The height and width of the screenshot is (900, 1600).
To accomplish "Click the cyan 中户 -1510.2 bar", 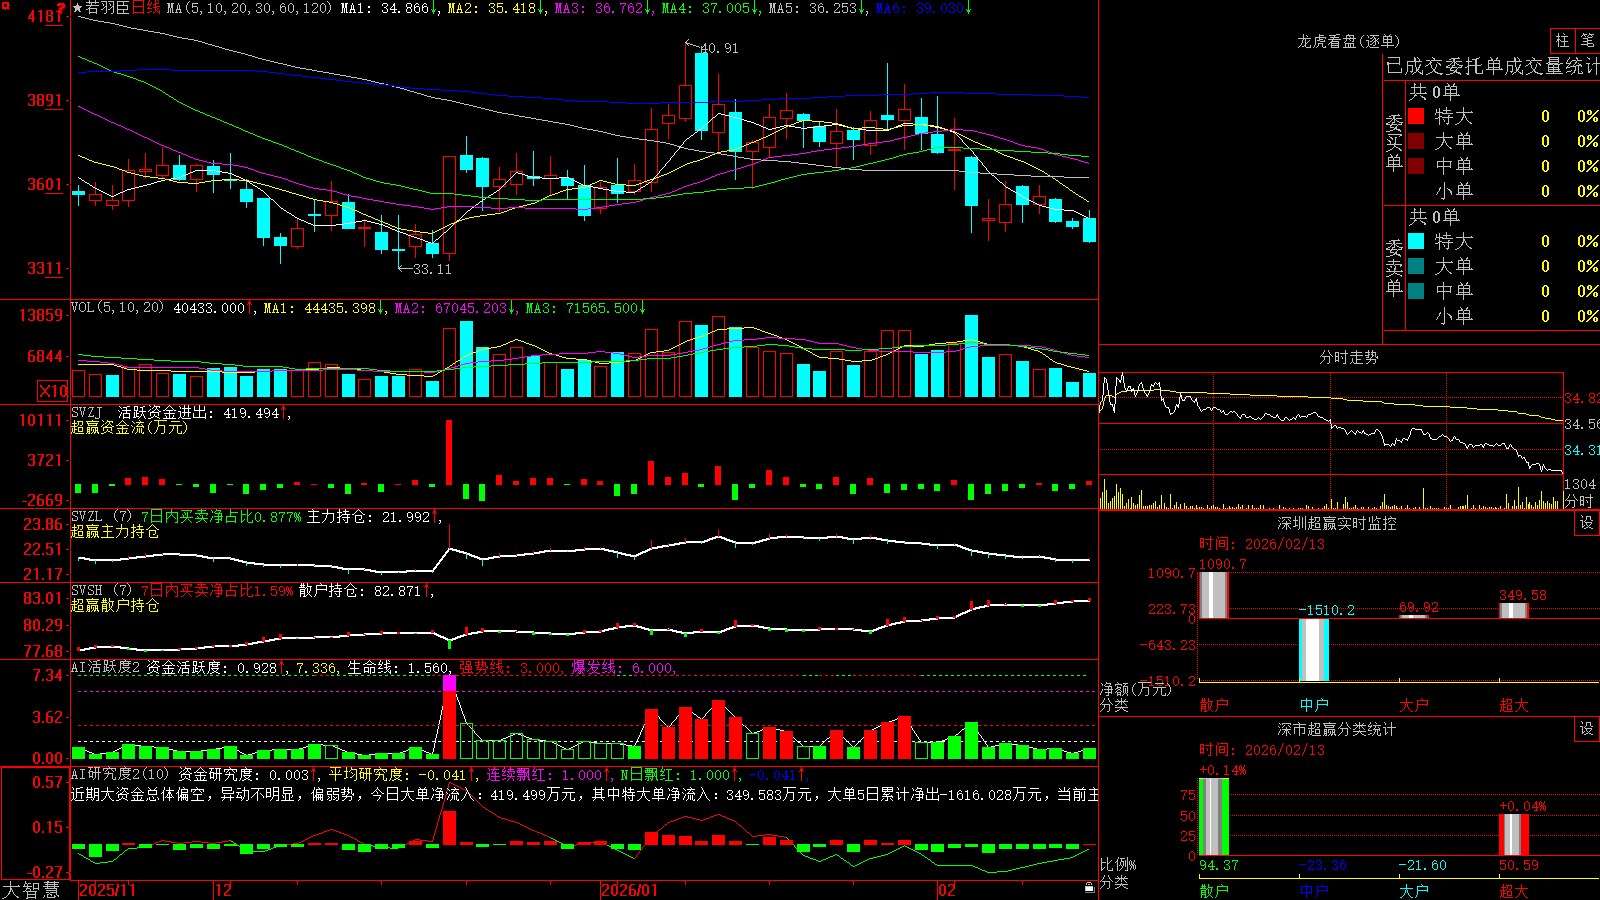I will 1314,650.
